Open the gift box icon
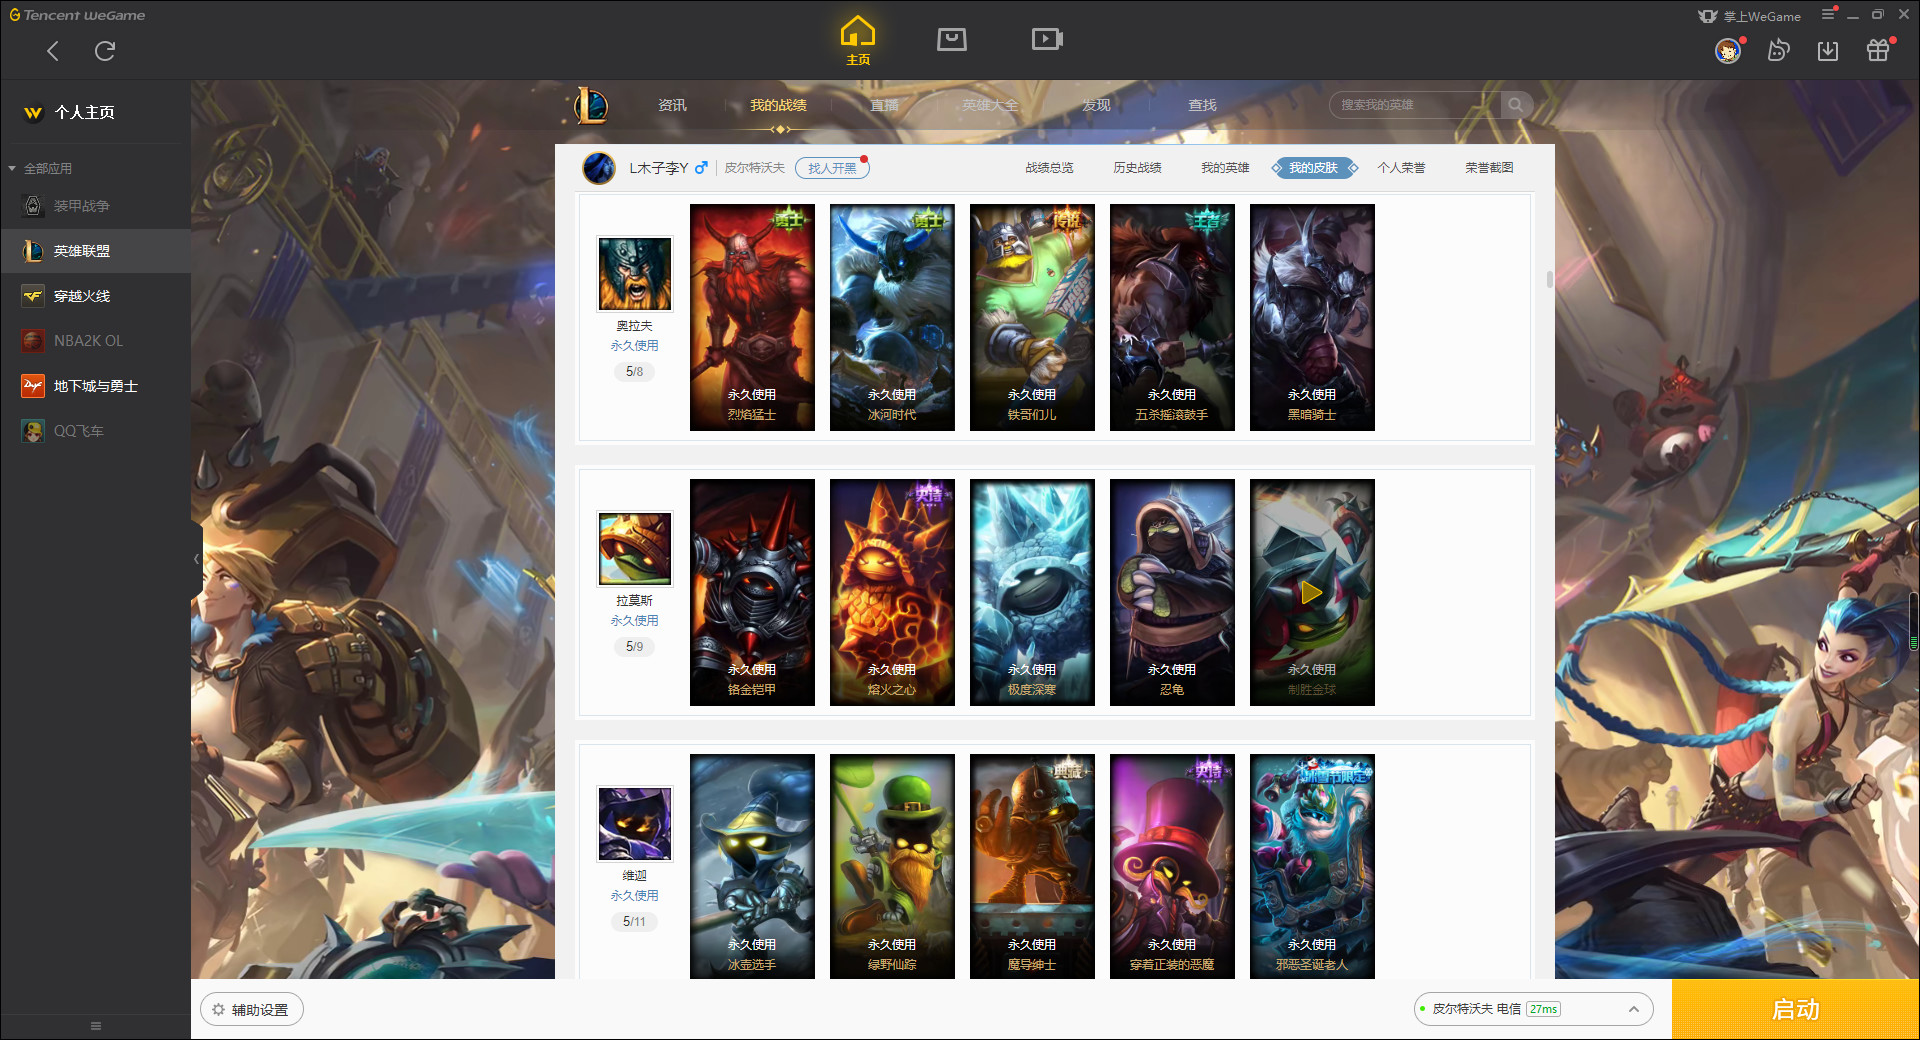The height and width of the screenshot is (1040, 1920). [x=1878, y=50]
